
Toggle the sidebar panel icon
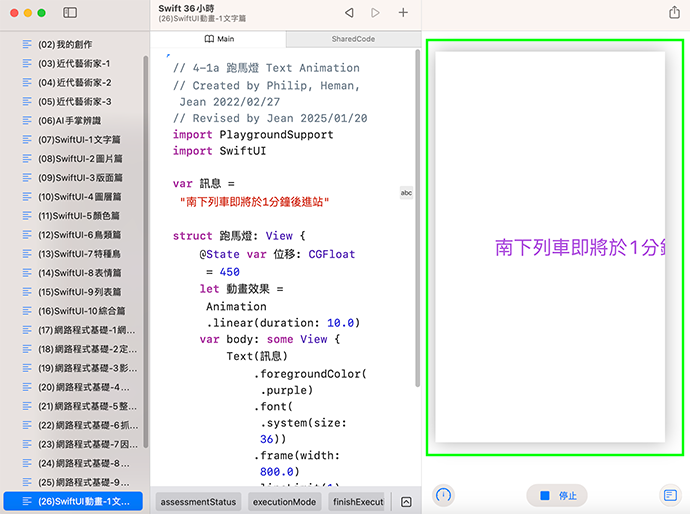coord(70,13)
